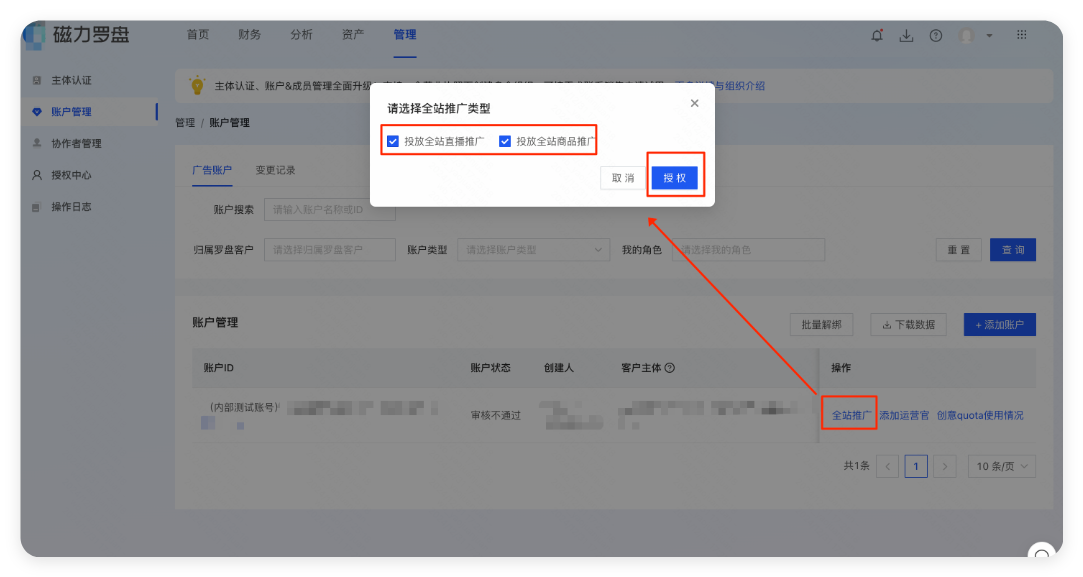The width and height of the screenshot is (1083, 577).
Task: Go to next page arrow
Action: [x=945, y=466]
